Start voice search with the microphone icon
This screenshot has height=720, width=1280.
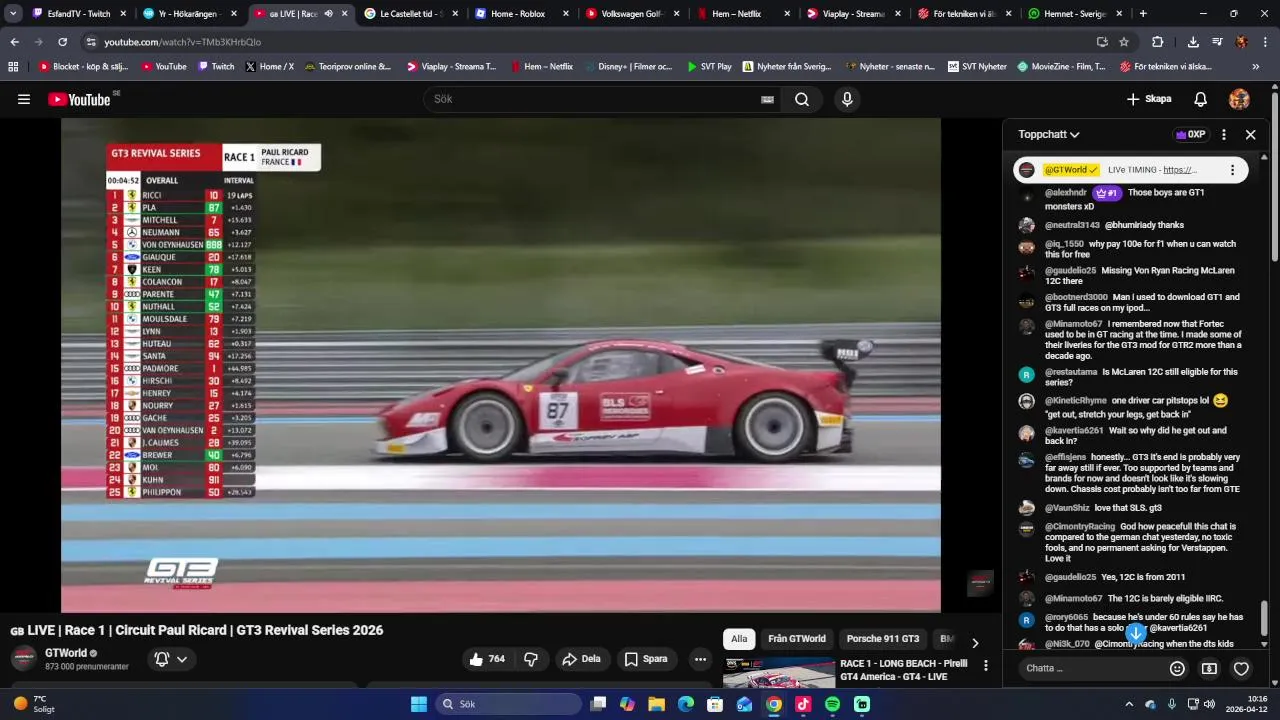[847, 99]
